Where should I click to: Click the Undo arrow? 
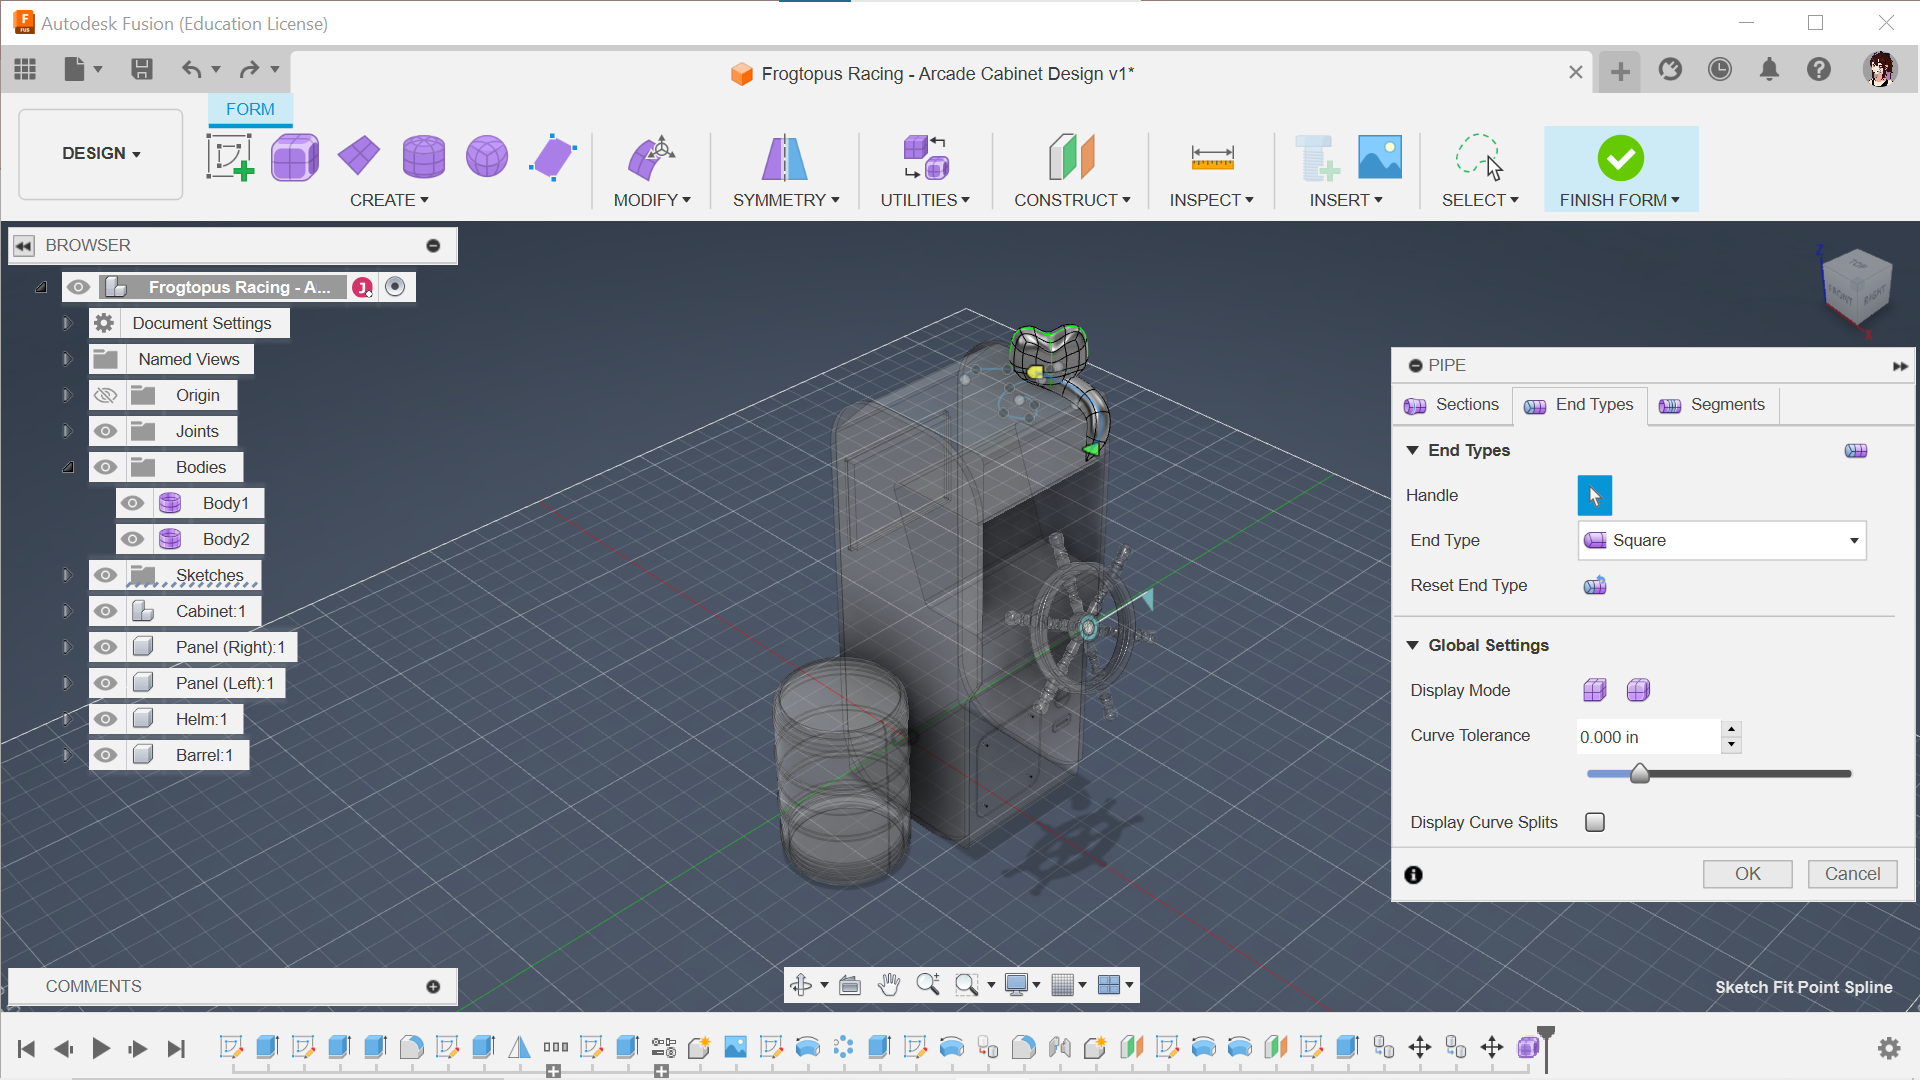(191, 69)
